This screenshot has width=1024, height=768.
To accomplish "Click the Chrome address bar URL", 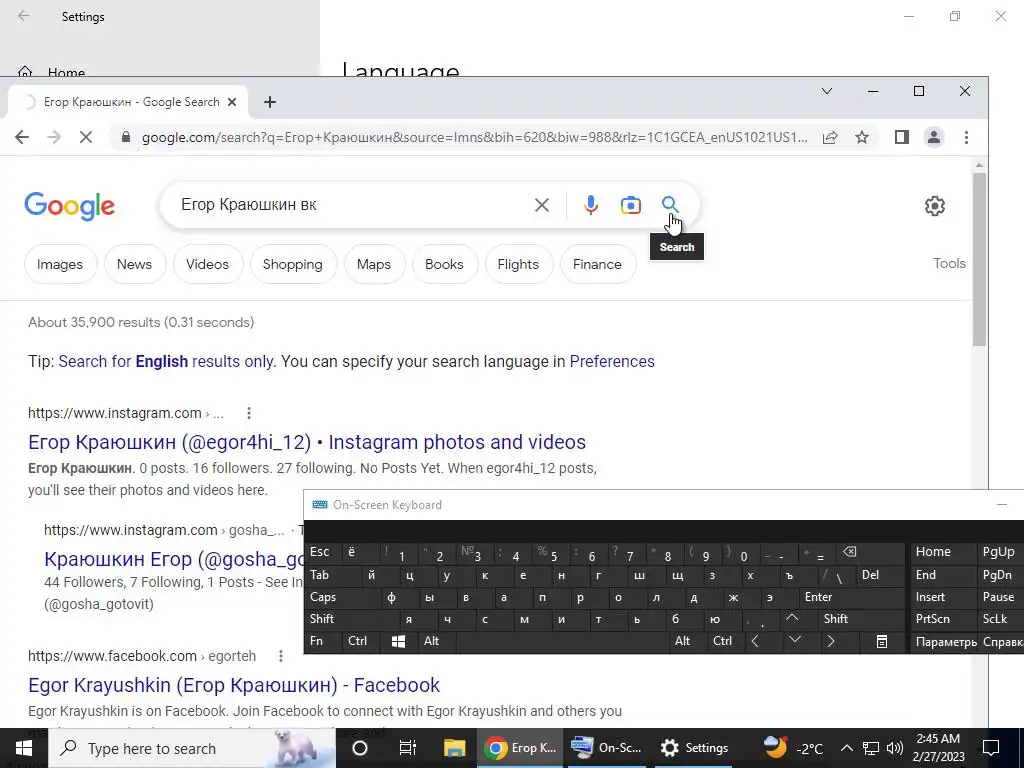I will pos(474,137).
